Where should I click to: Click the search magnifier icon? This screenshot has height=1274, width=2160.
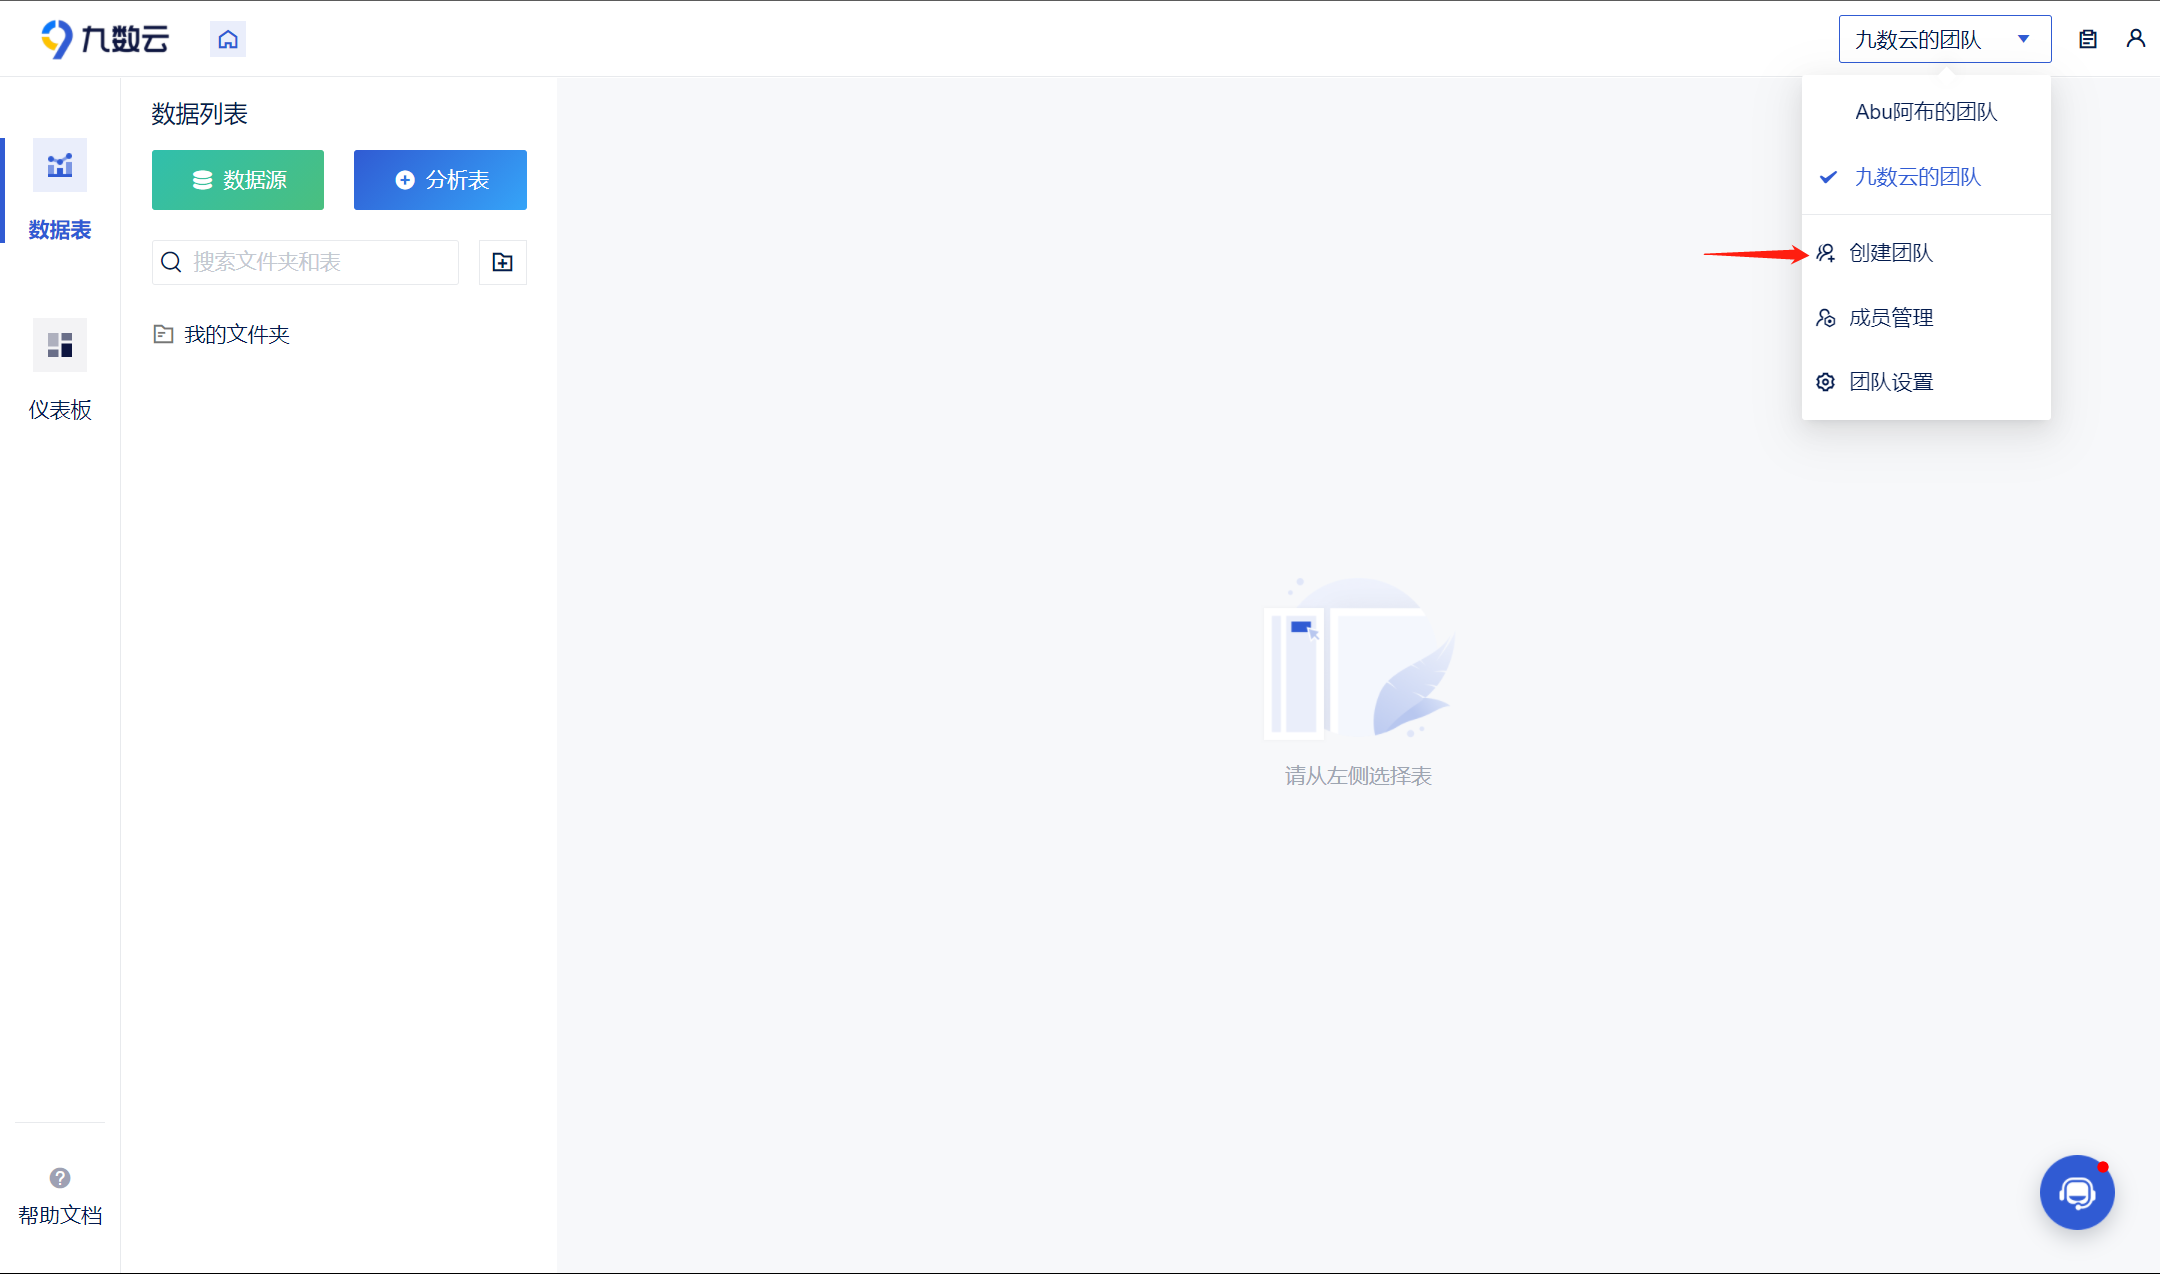tap(172, 262)
